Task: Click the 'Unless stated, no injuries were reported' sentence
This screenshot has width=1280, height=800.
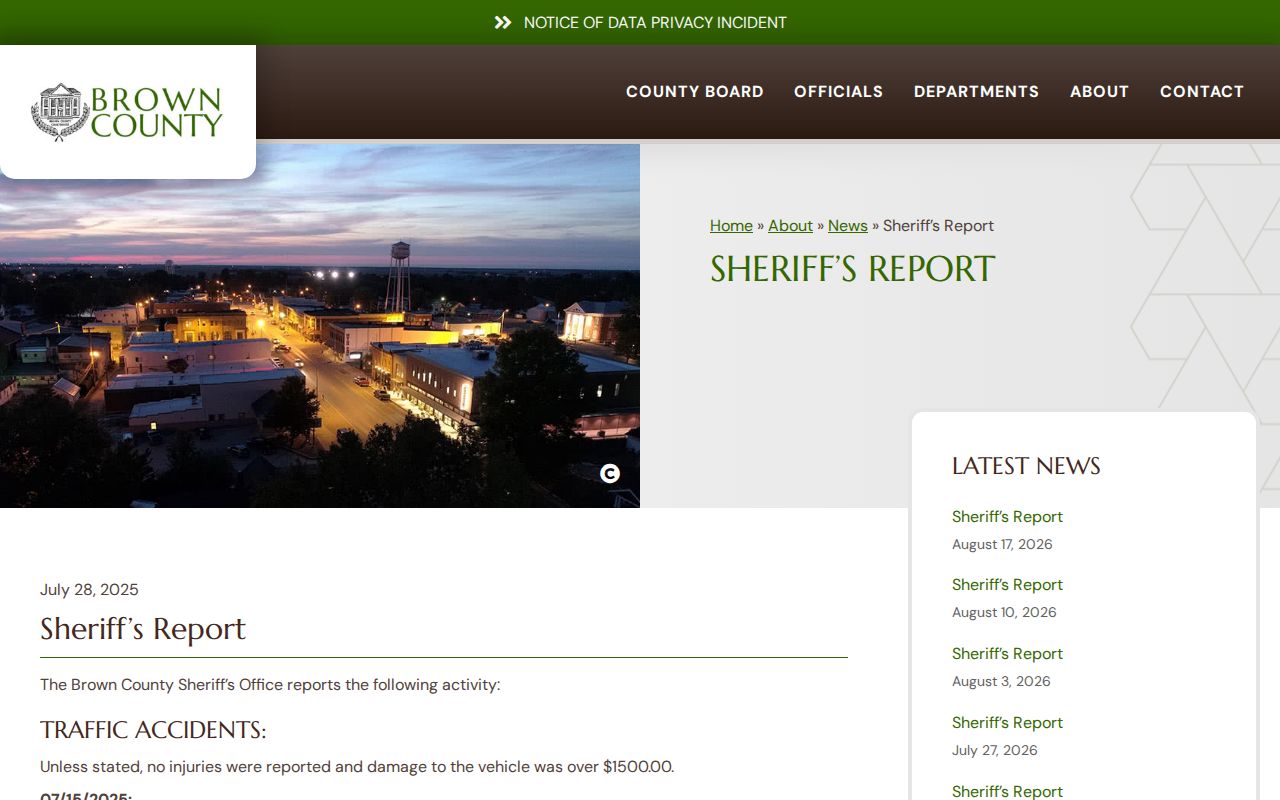Action: [357, 767]
